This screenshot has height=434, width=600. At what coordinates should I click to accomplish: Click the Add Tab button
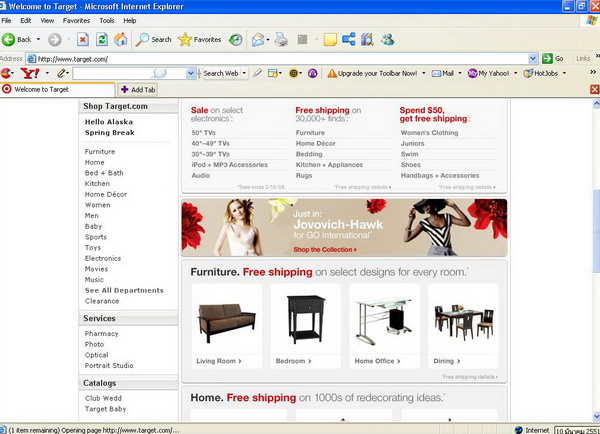coord(137,90)
